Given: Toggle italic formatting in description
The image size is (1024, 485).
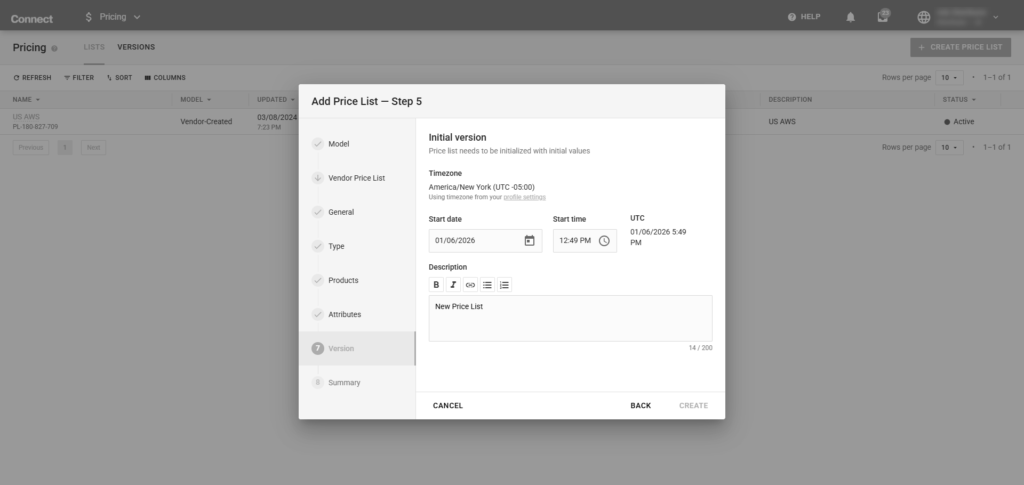Looking at the screenshot, I should 453,285.
